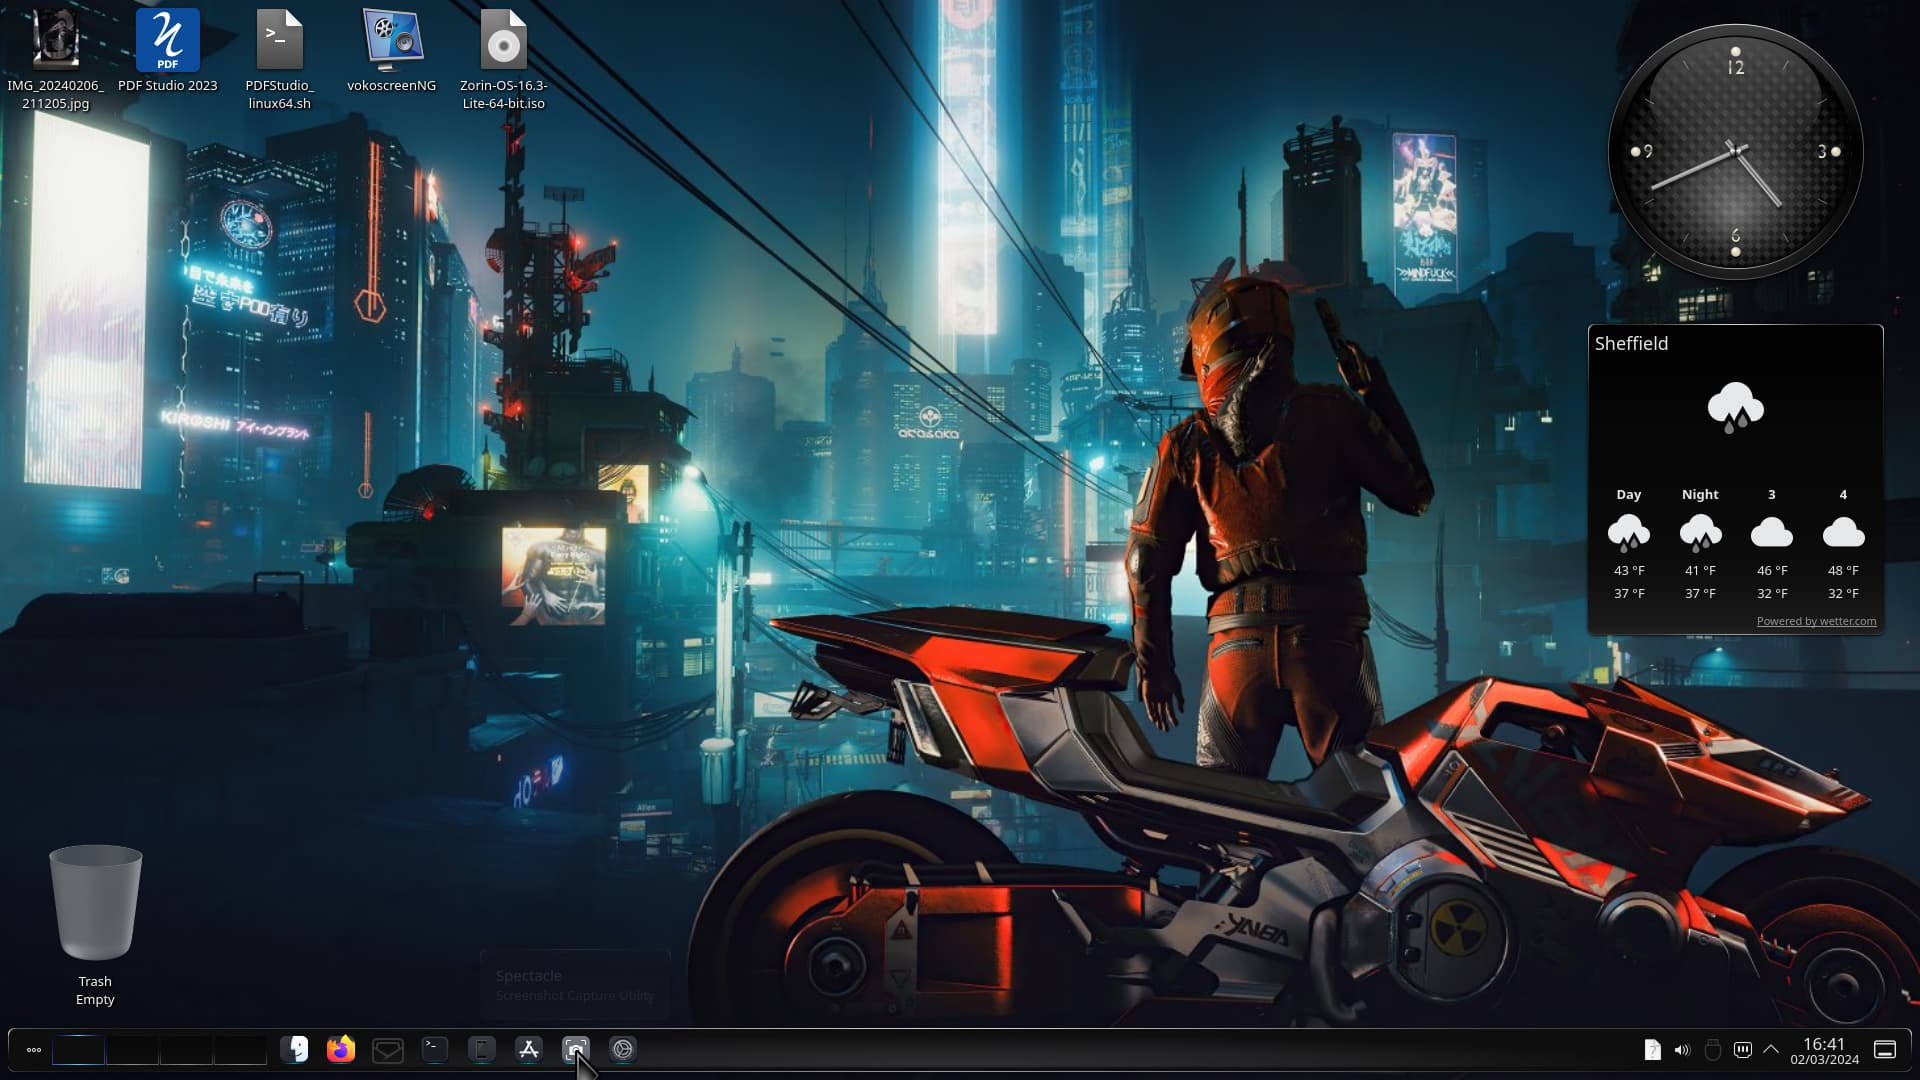
Task: Open the app store icon in taskbar
Action: [529, 1049]
